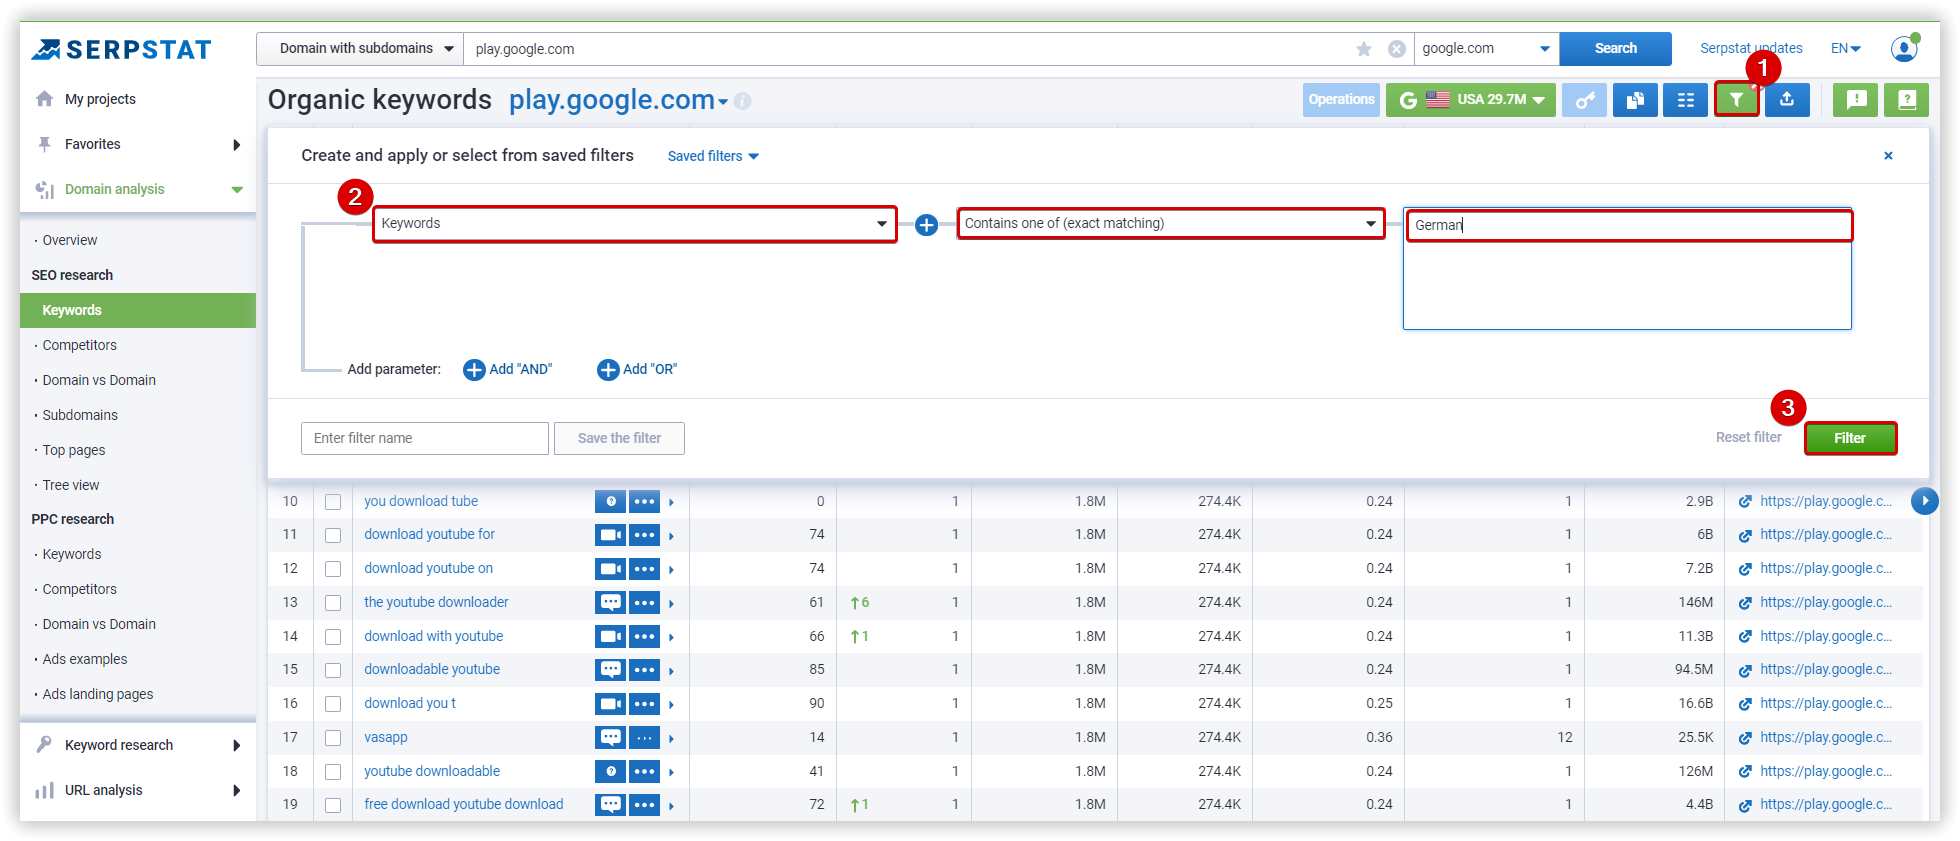Click Reset filter
This screenshot has width=1960, height=841.
click(x=1748, y=438)
